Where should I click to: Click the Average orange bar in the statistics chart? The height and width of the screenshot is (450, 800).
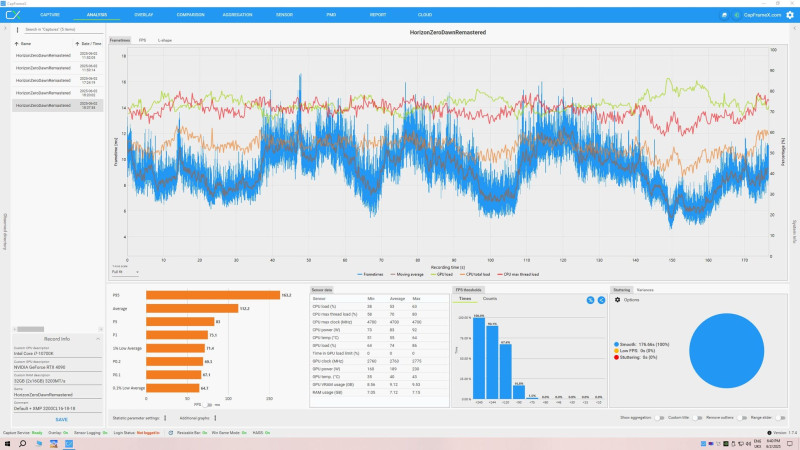(x=192, y=309)
